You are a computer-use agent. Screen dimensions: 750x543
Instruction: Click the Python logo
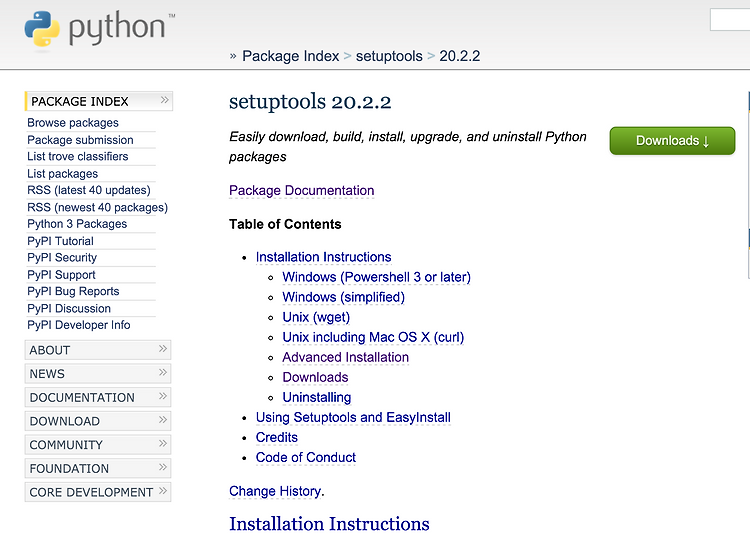[99, 30]
